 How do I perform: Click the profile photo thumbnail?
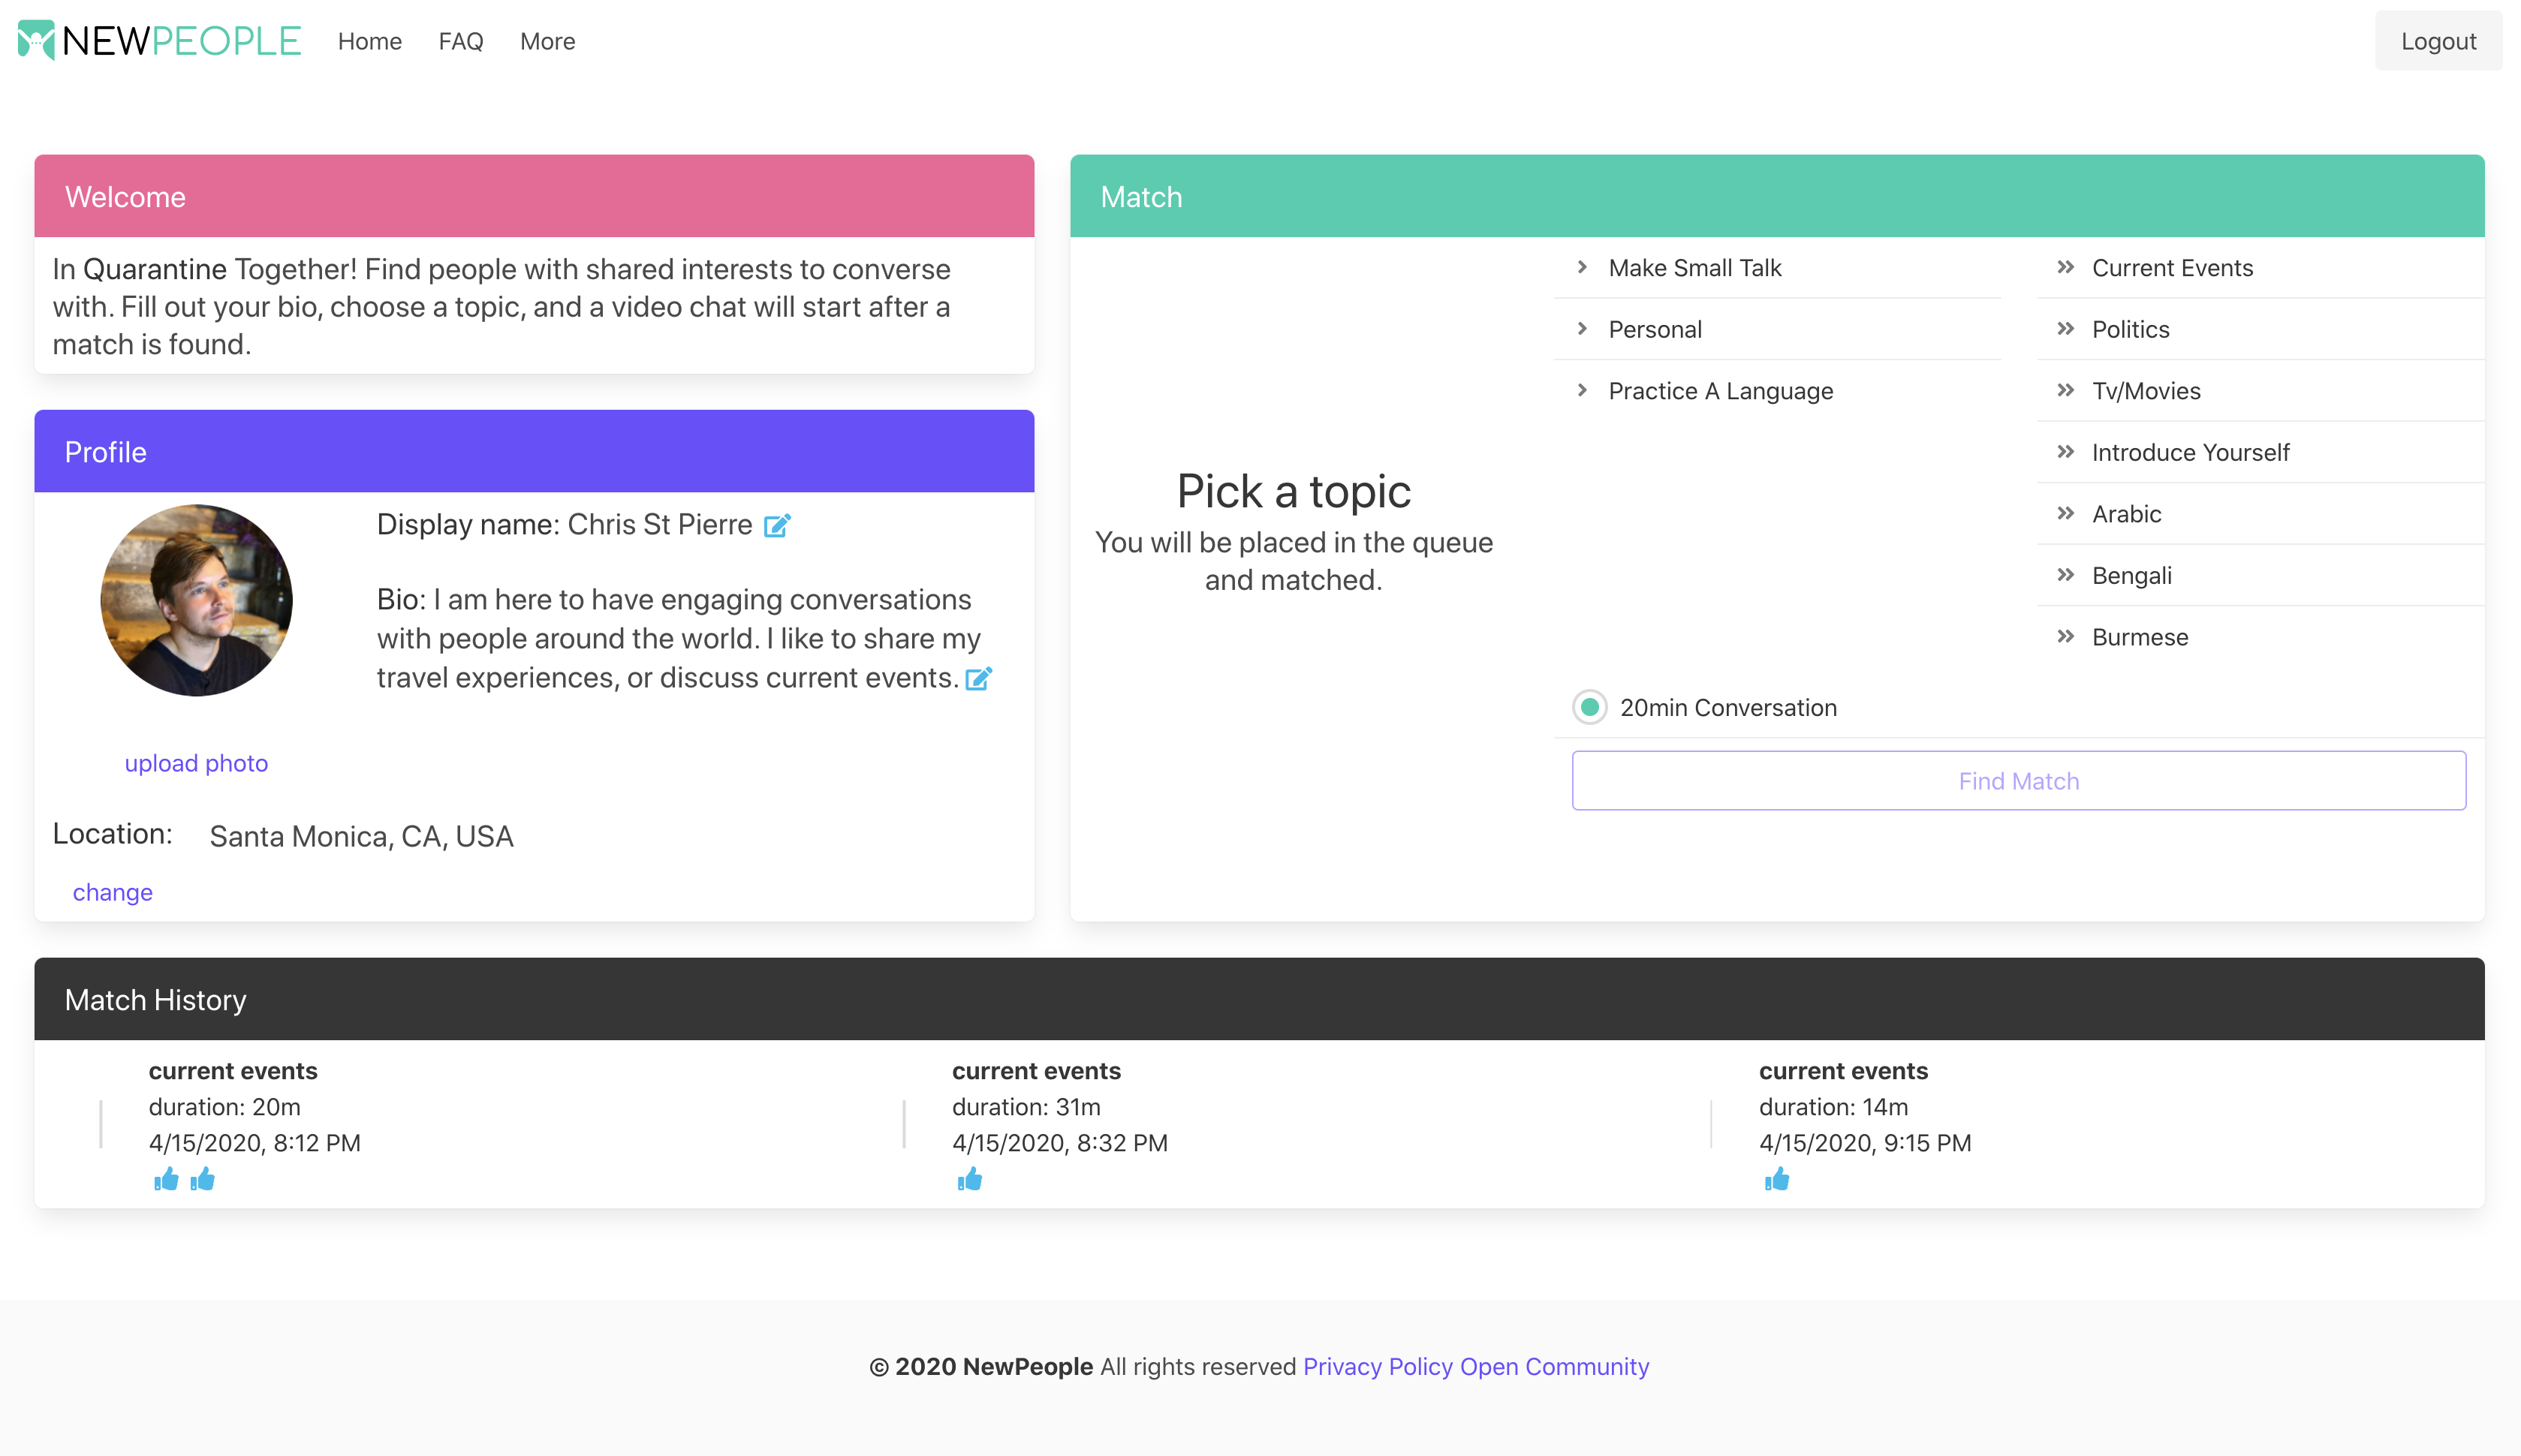196,600
